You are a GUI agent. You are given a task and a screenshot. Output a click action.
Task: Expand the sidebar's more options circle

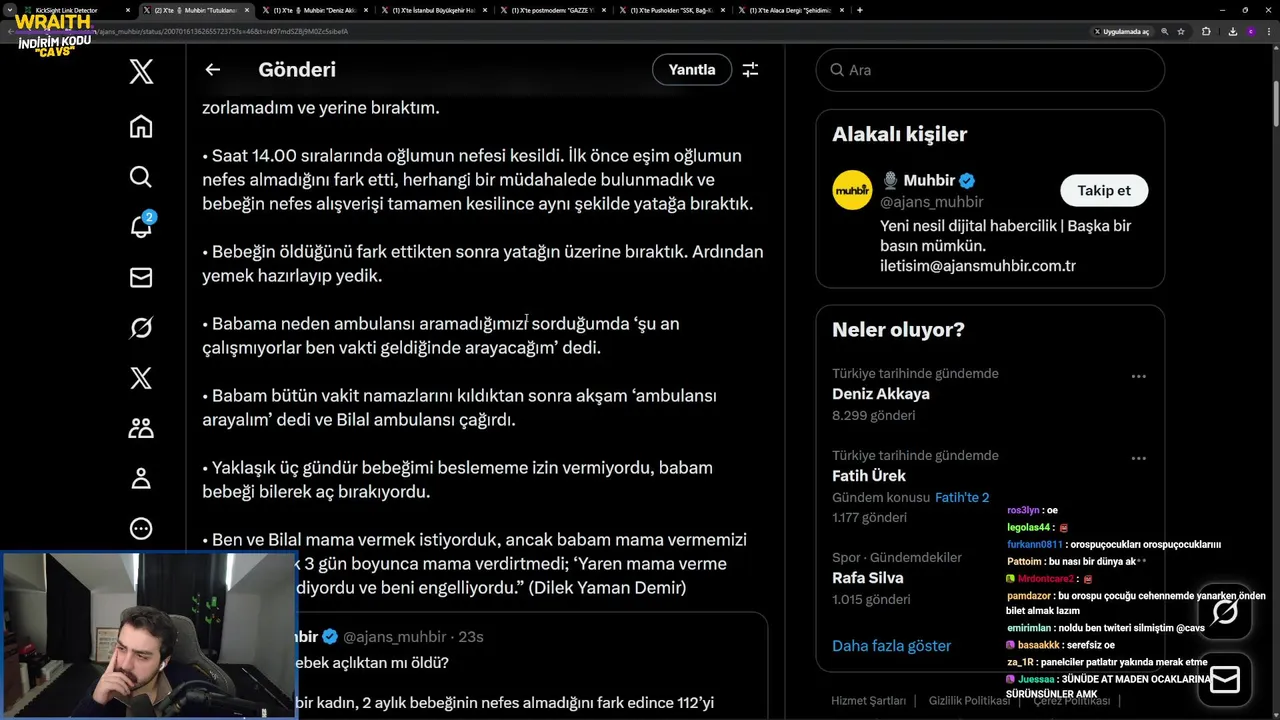click(141, 528)
